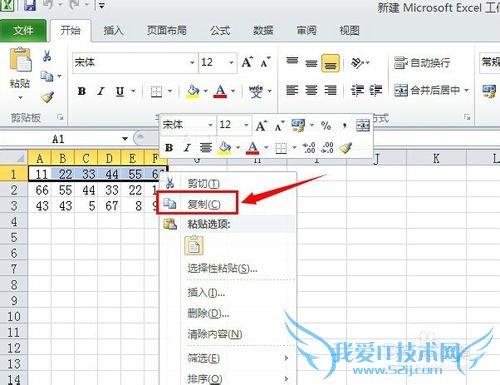Select Align Text Left in the ribbon
Screen dimensions: 500x385
[292, 90]
